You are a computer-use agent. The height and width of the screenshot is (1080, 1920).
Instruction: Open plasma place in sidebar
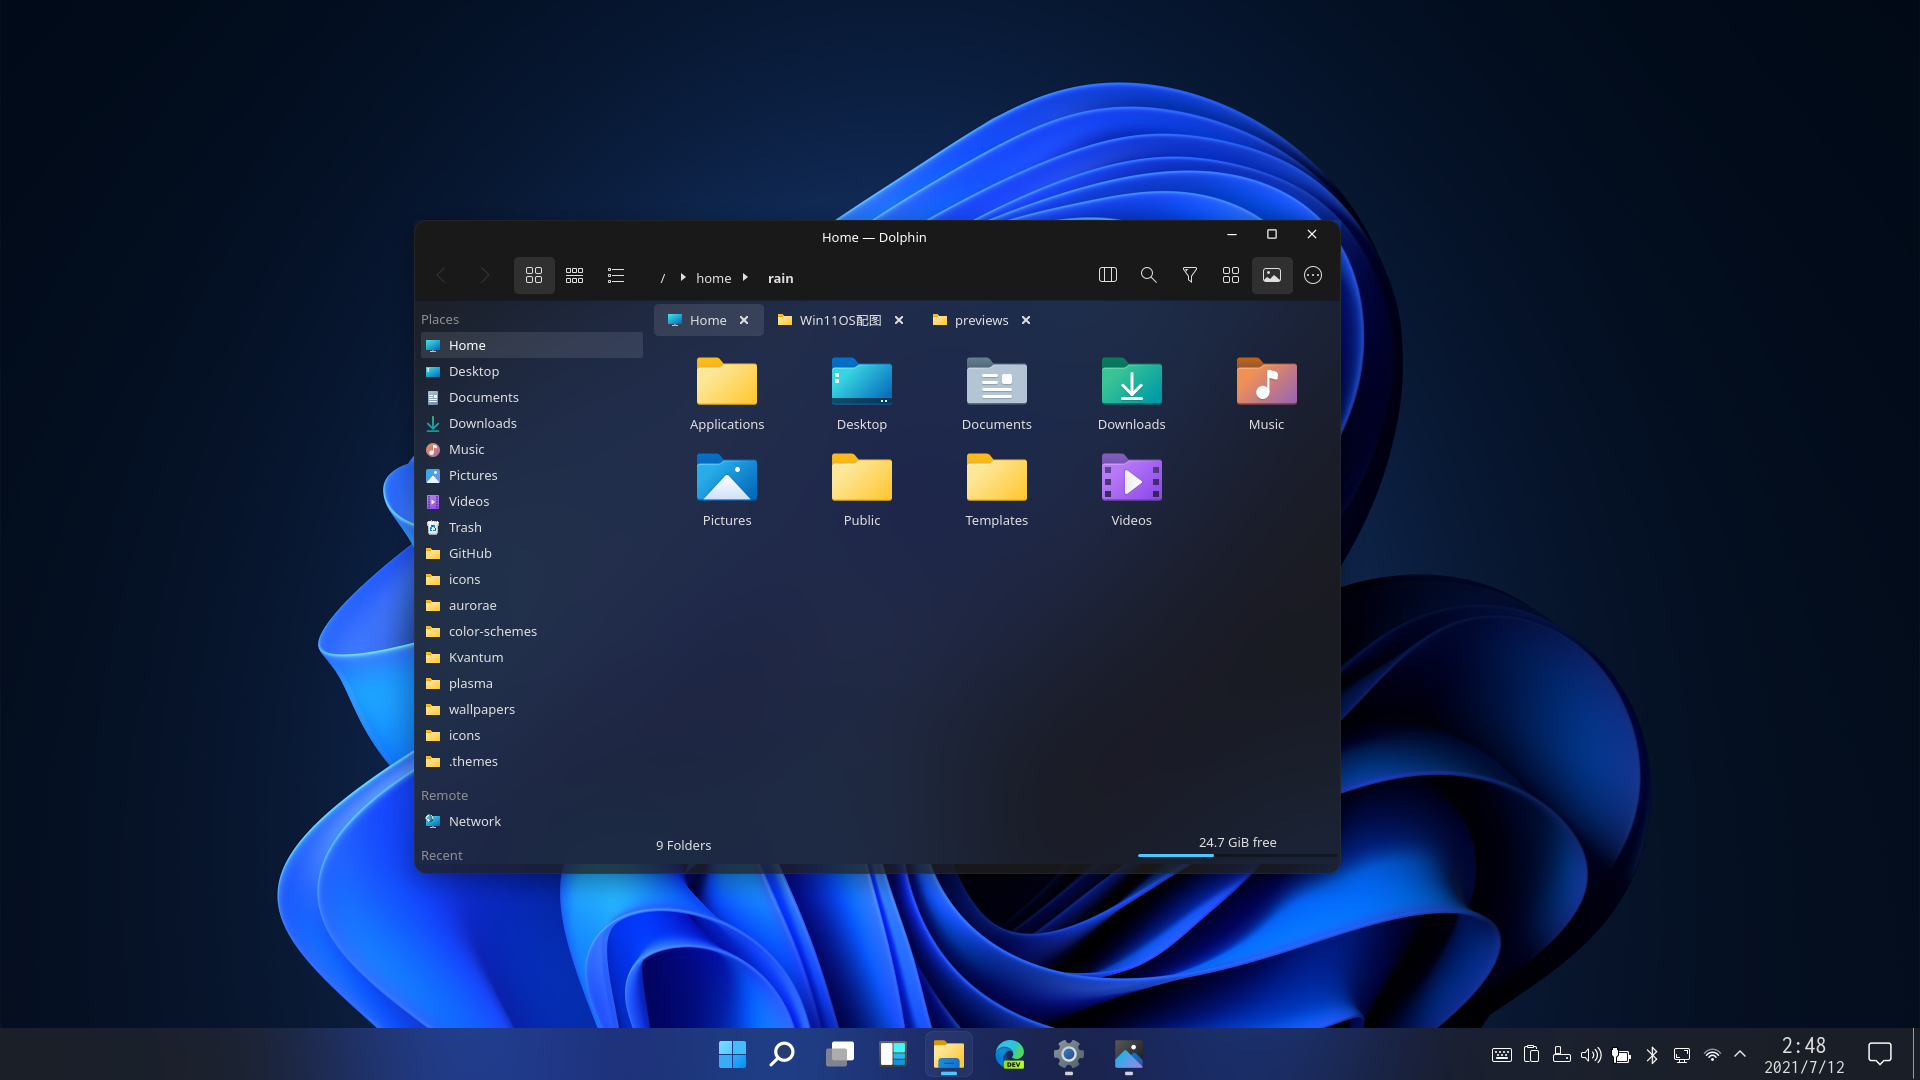532,683
